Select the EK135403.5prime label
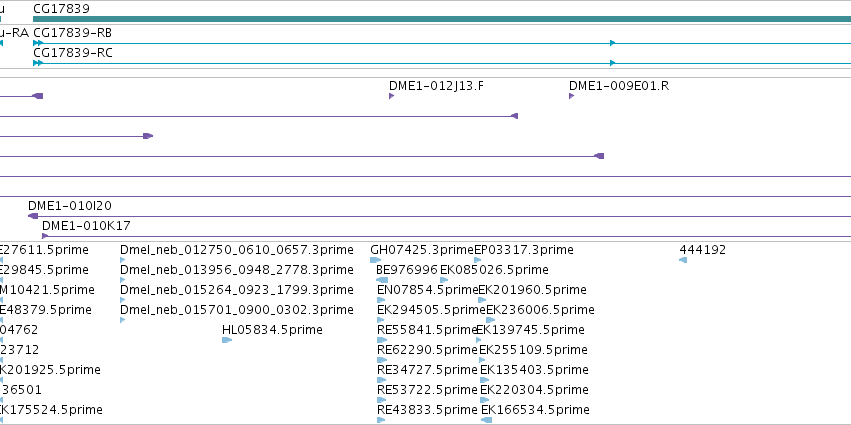The image size is (851, 425). tap(535, 370)
